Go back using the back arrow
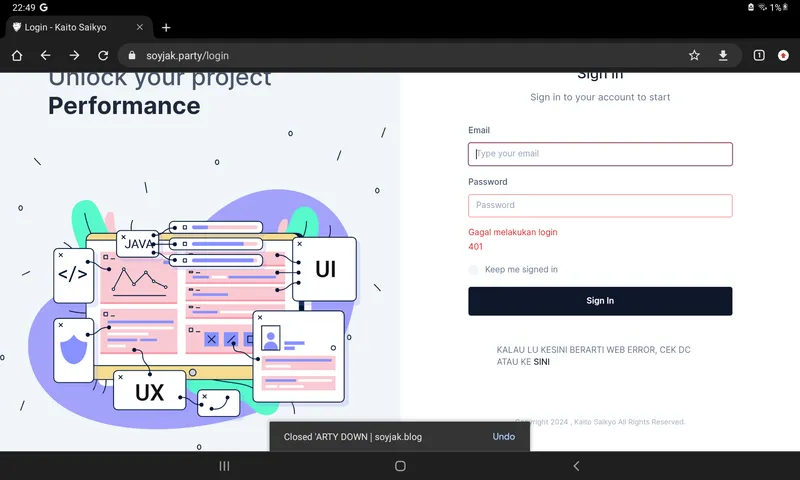800x480 pixels. tap(45, 56)
